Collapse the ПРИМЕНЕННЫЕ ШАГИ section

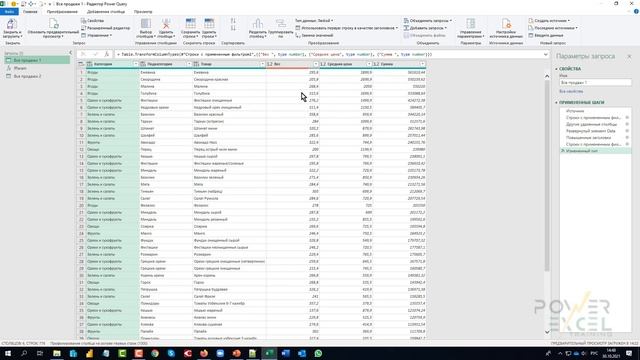pos(556,102)
